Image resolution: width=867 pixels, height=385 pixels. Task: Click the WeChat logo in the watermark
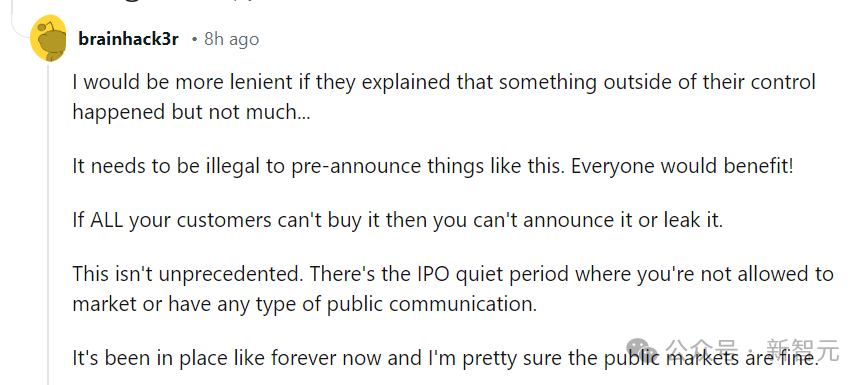point(645,351)
